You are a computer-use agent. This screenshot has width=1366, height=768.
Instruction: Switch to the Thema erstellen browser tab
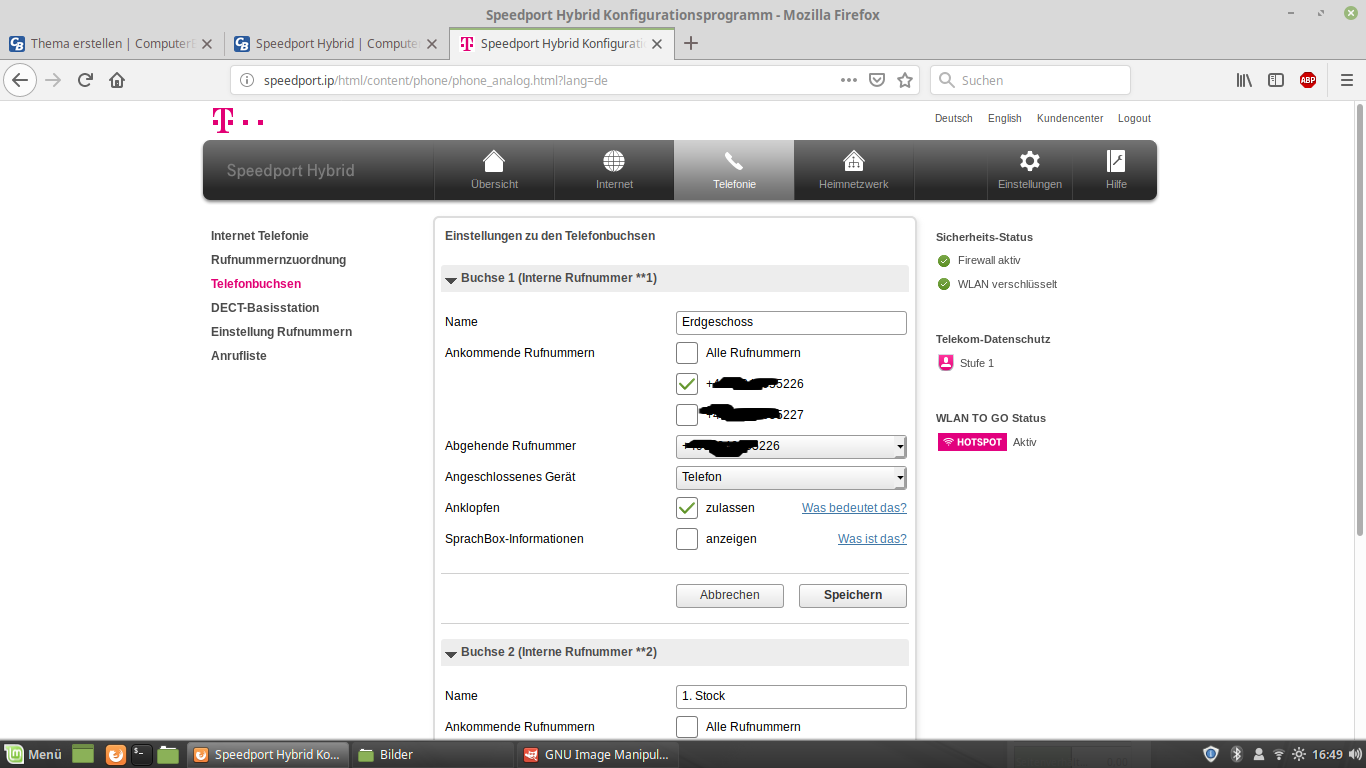click(x=111, y=44)
